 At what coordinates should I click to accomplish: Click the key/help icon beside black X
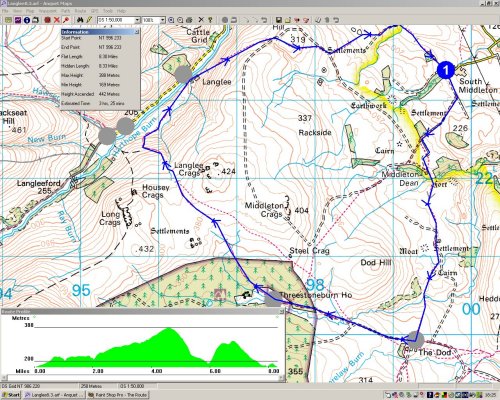coord(210,20)
